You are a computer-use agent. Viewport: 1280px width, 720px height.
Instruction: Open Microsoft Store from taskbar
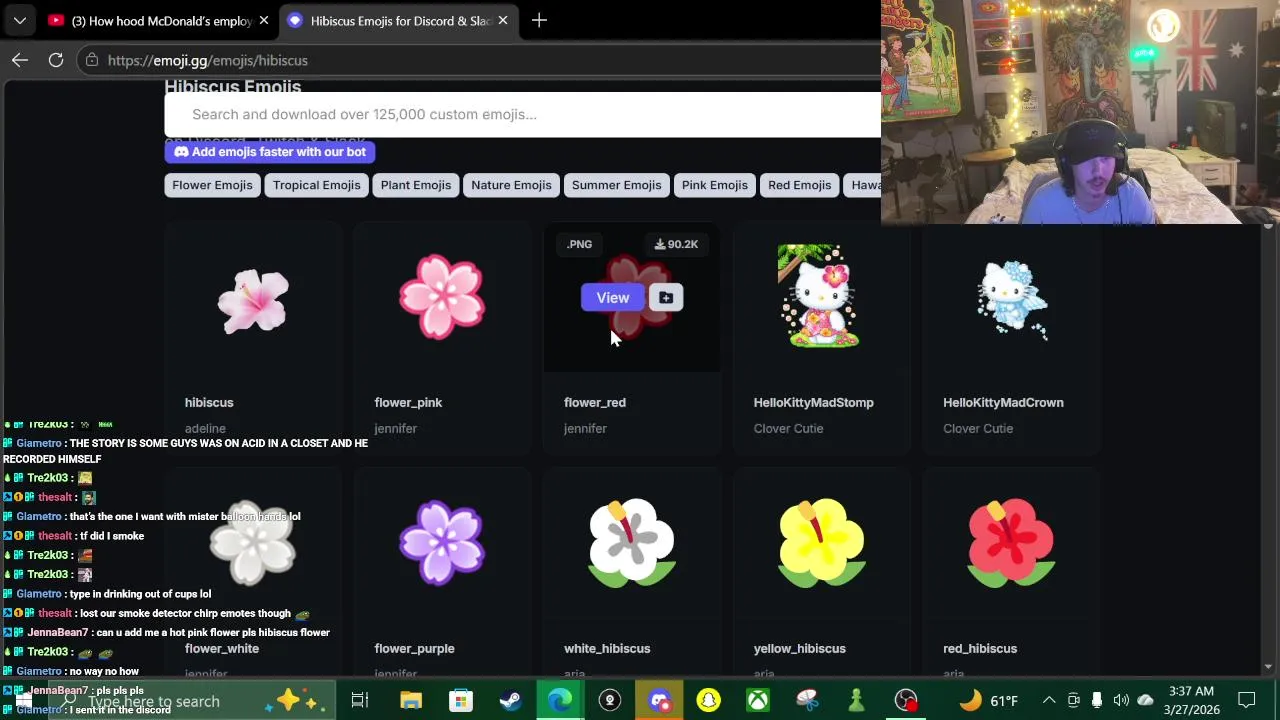(x=460, y=700)
